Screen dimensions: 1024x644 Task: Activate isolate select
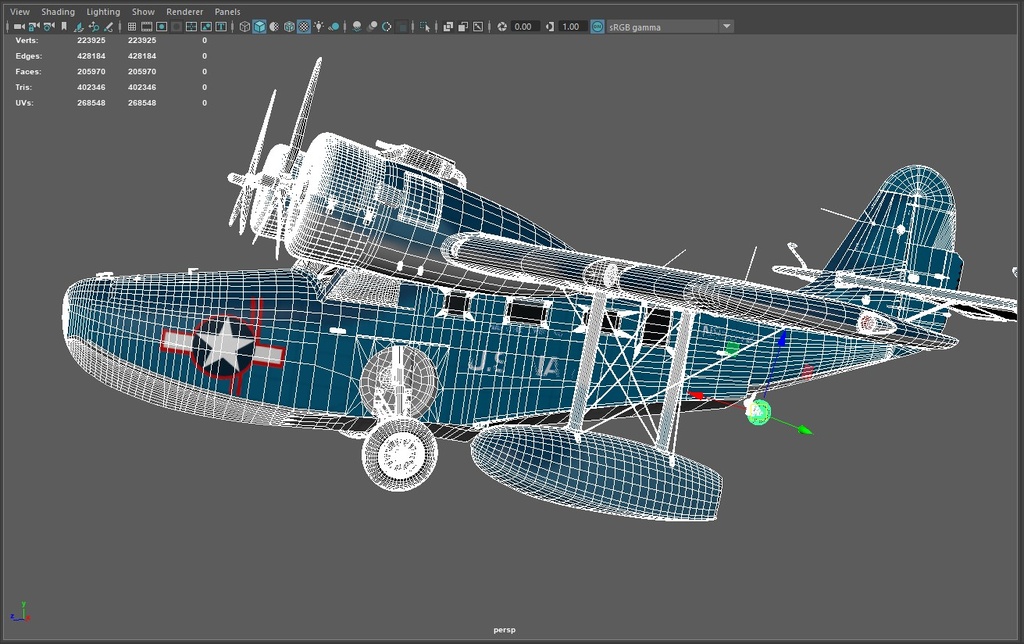[425, 26]
